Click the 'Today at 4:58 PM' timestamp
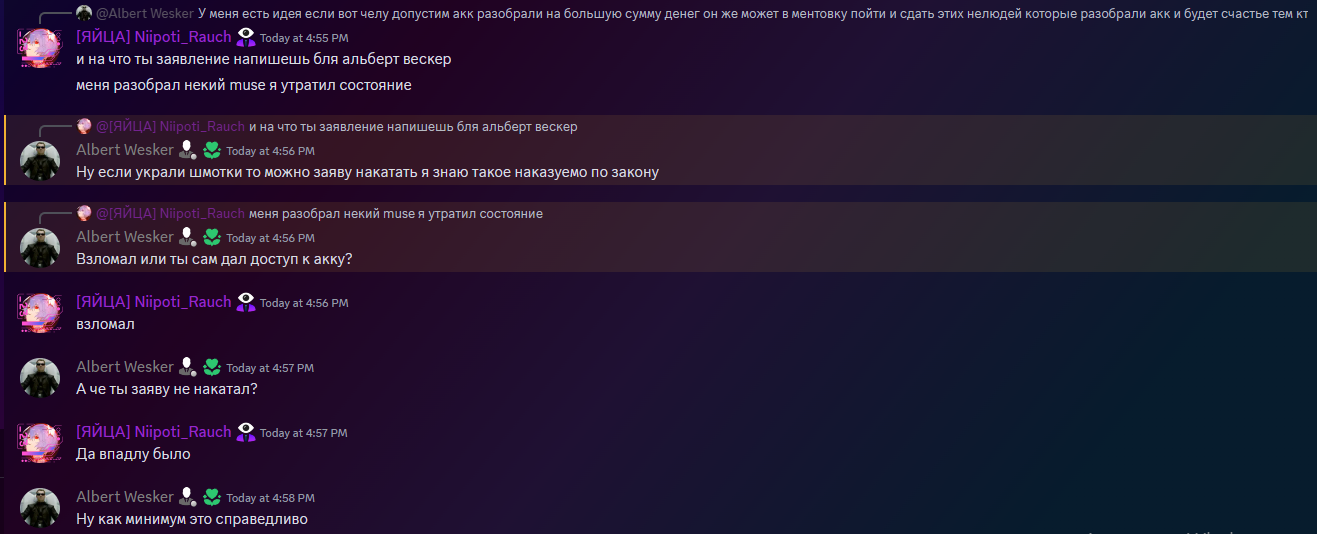The height and width of the screenshot is (534, 1317). [270, 498]
